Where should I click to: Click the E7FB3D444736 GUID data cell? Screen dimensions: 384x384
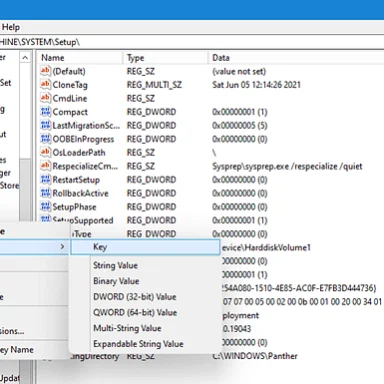[299, 288]
